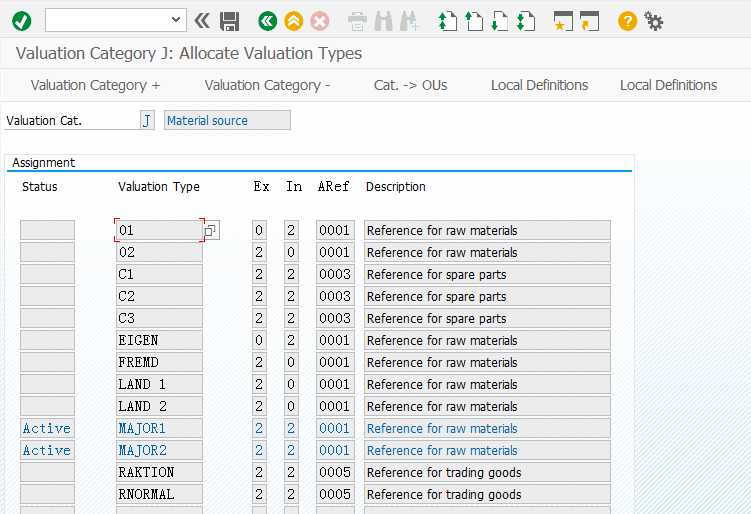
Task: Click the Find Next binoculars icon
Action: pyautogui.click(x=409, y=21)
